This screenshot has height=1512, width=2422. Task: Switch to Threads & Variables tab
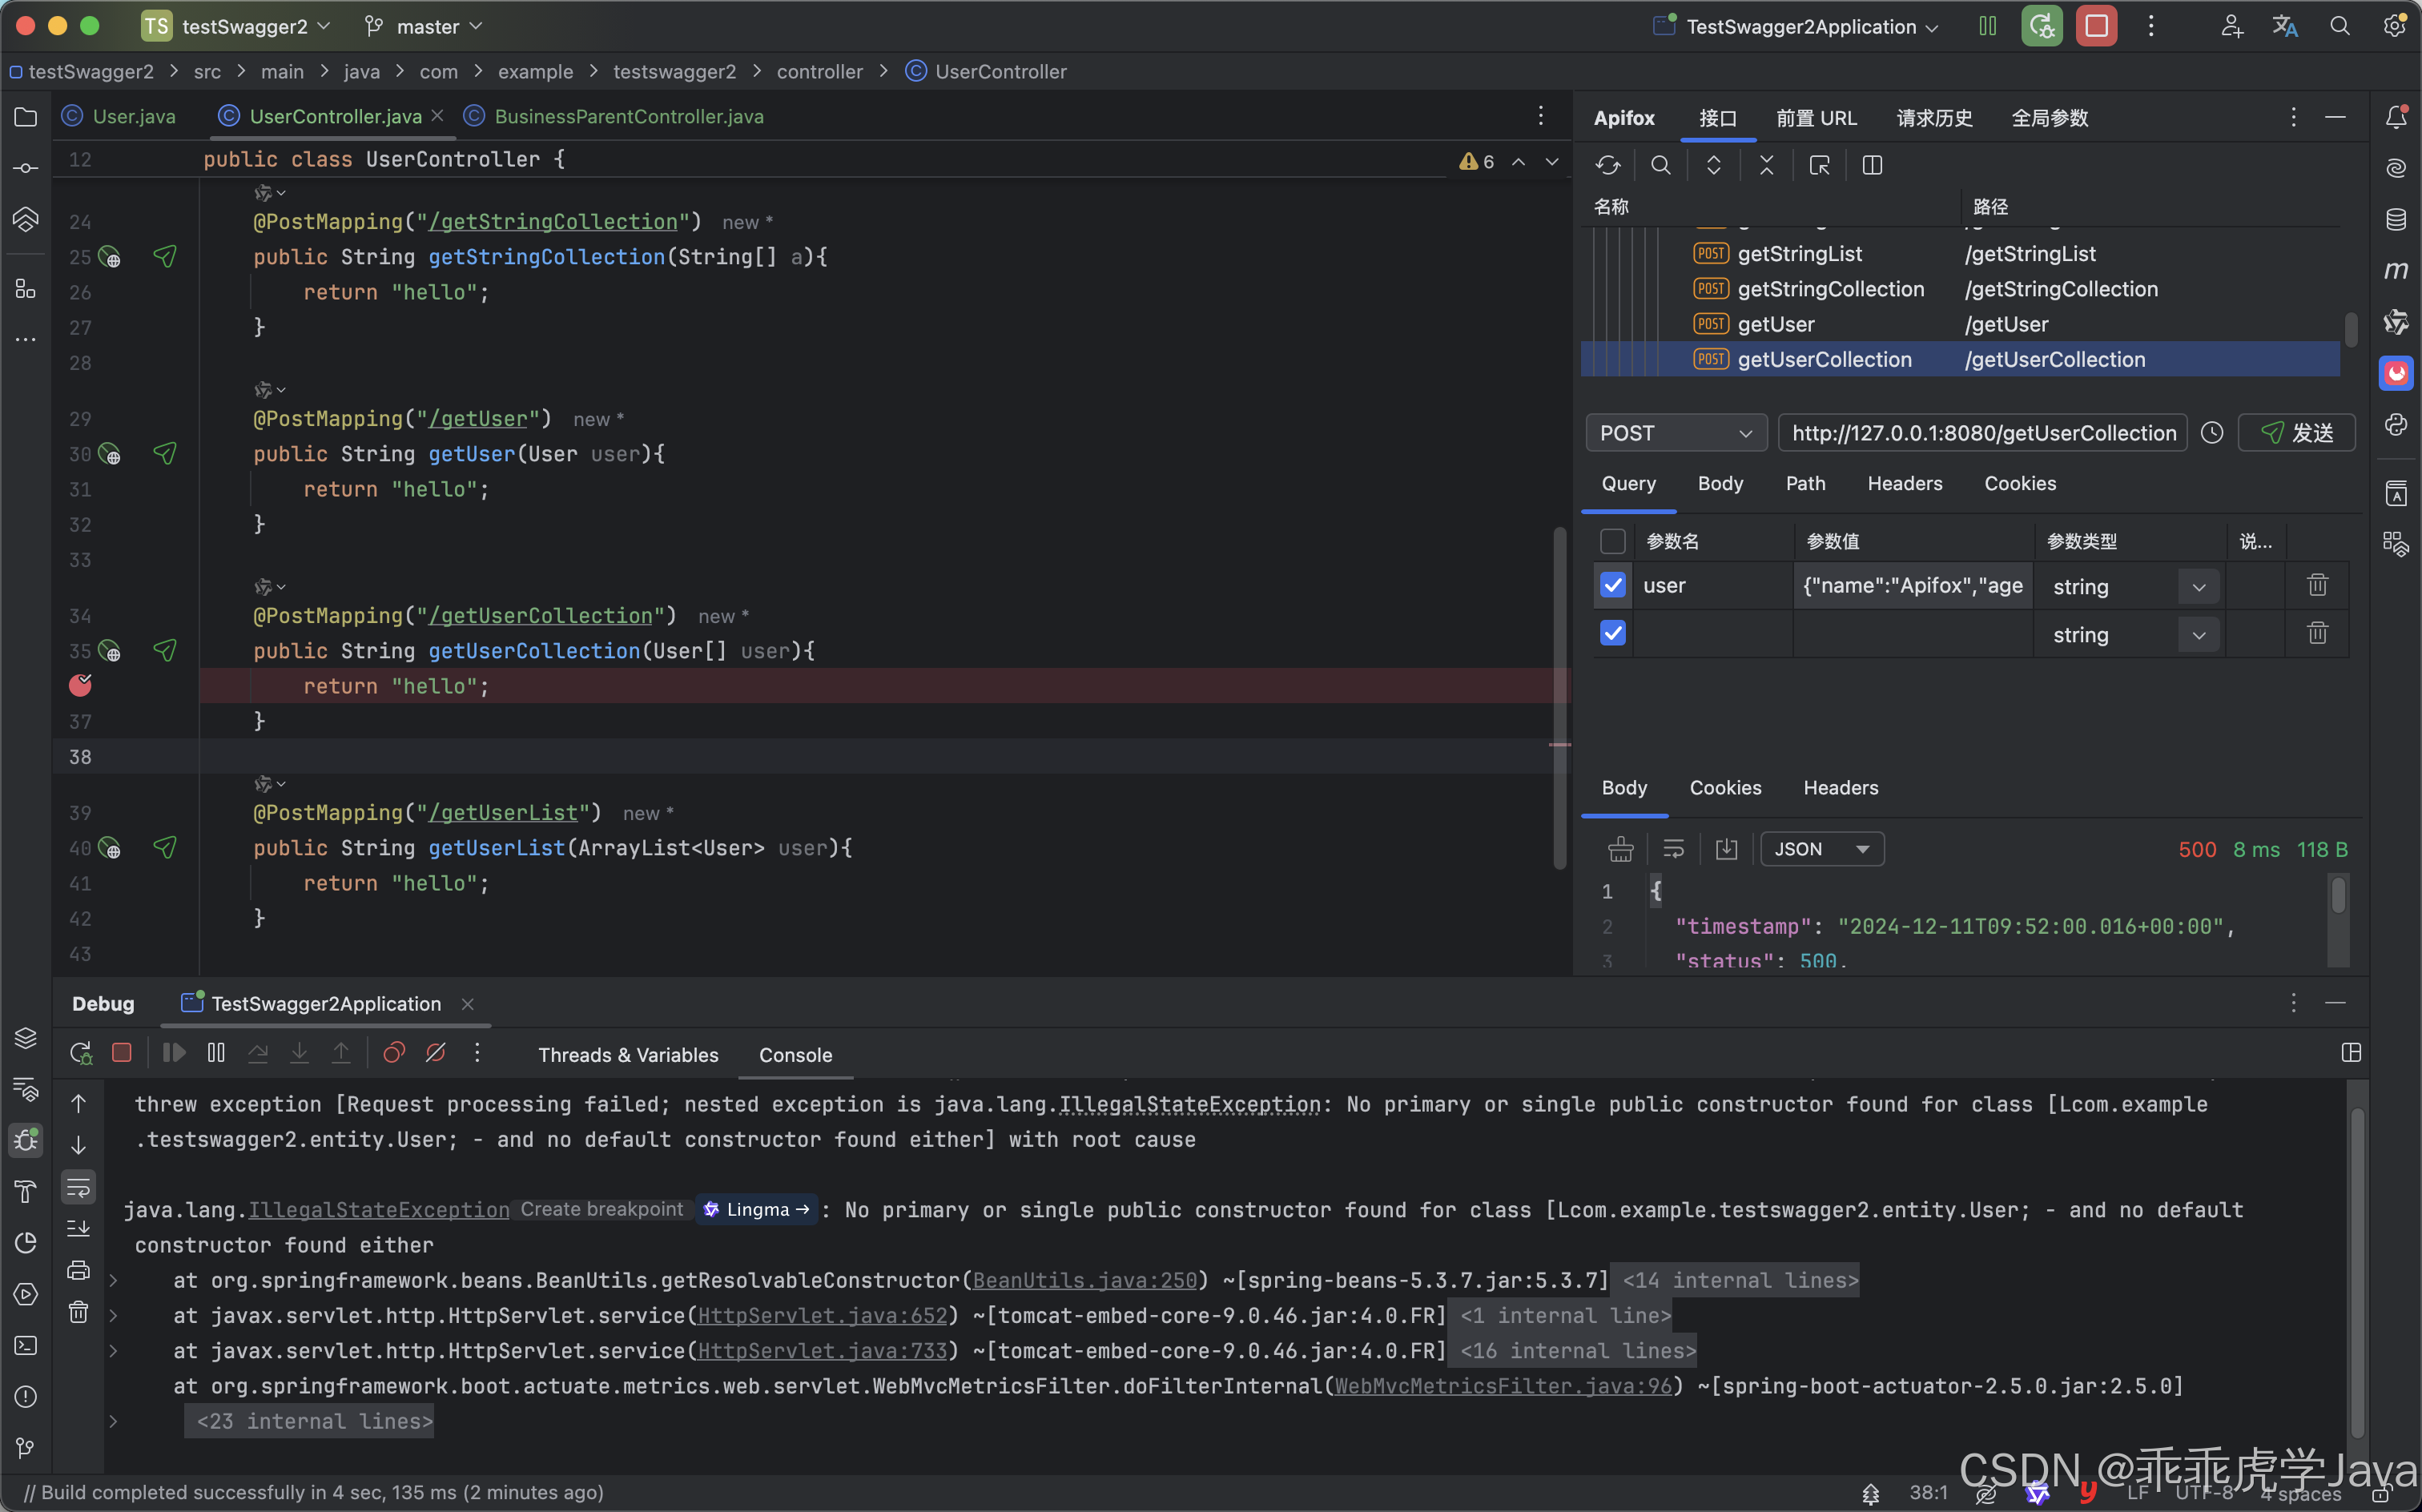click(628, 1055)
